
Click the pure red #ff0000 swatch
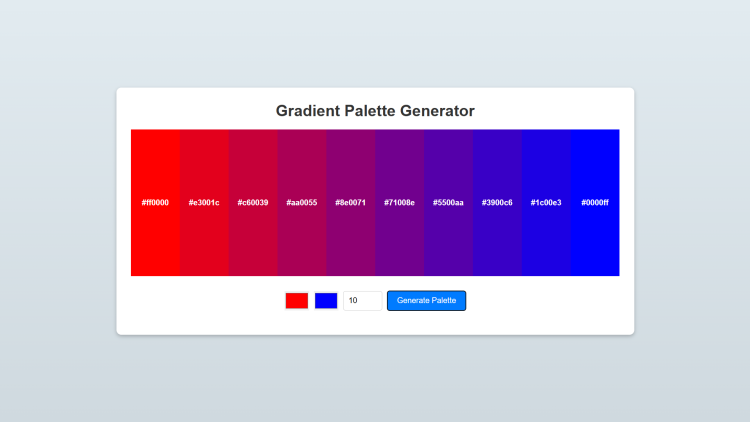(x=155, y=202)
